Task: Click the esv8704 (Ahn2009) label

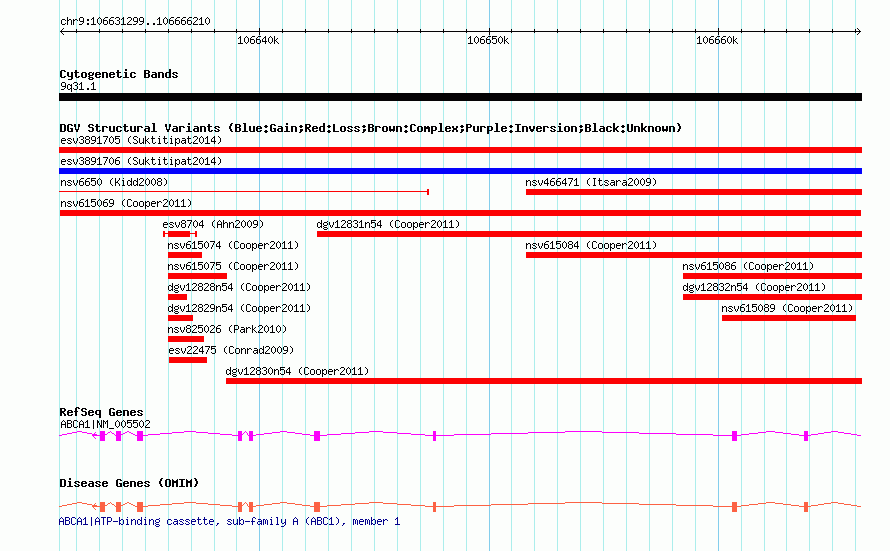Action: point(213,224)
